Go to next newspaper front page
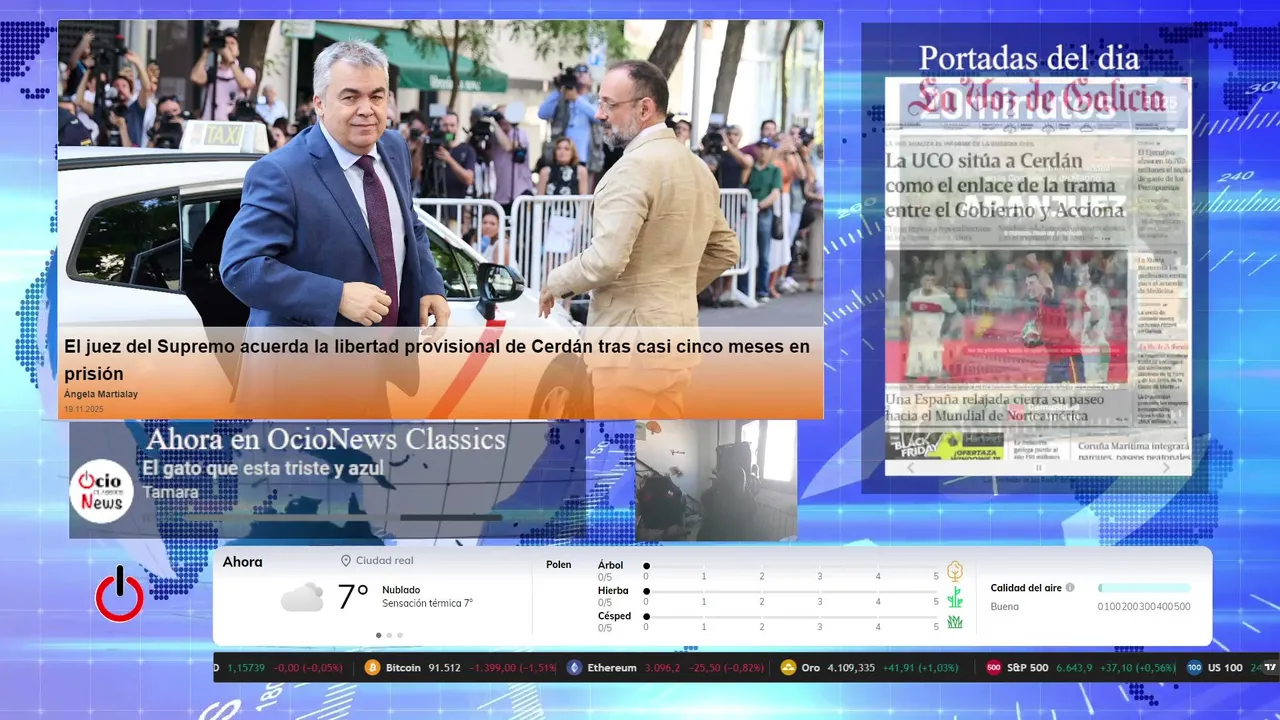 pyautogui.click(x=1166, y=468)
